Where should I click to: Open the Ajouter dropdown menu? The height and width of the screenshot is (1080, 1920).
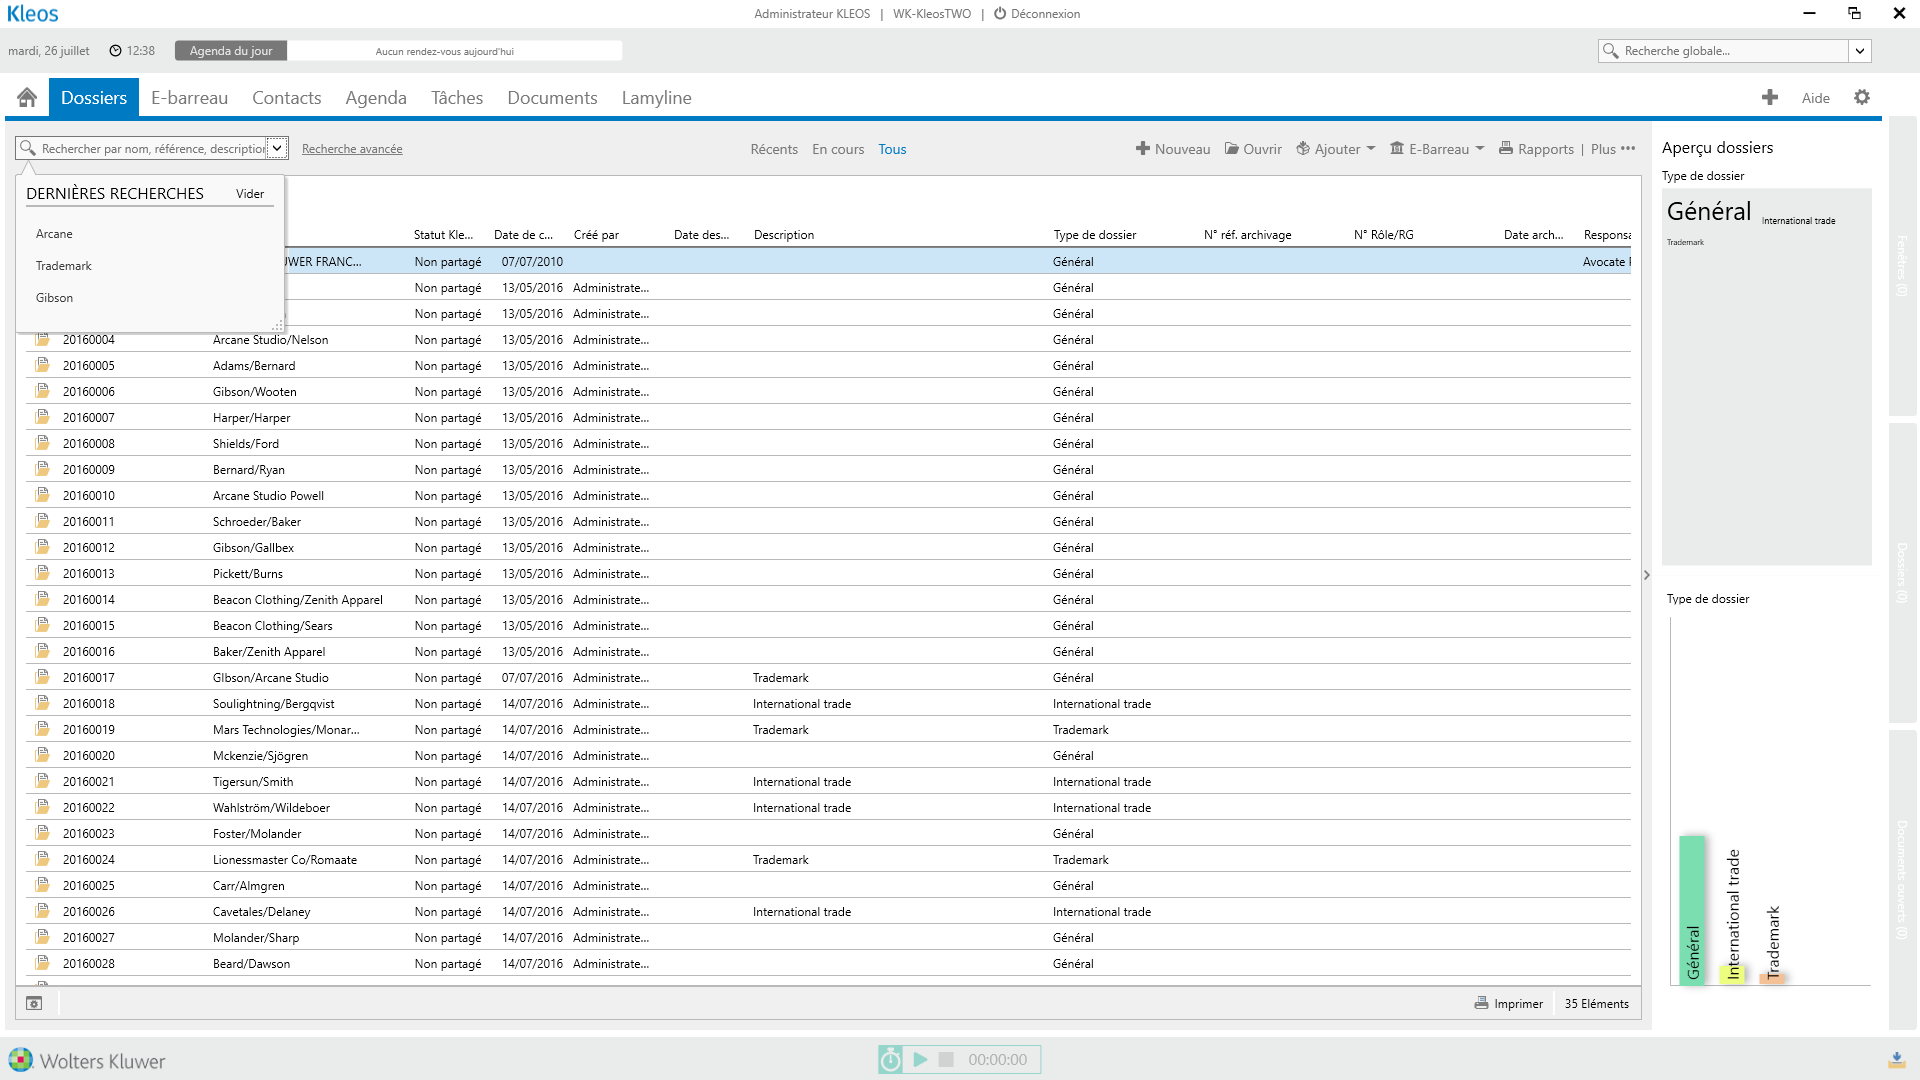[1336, 149]
